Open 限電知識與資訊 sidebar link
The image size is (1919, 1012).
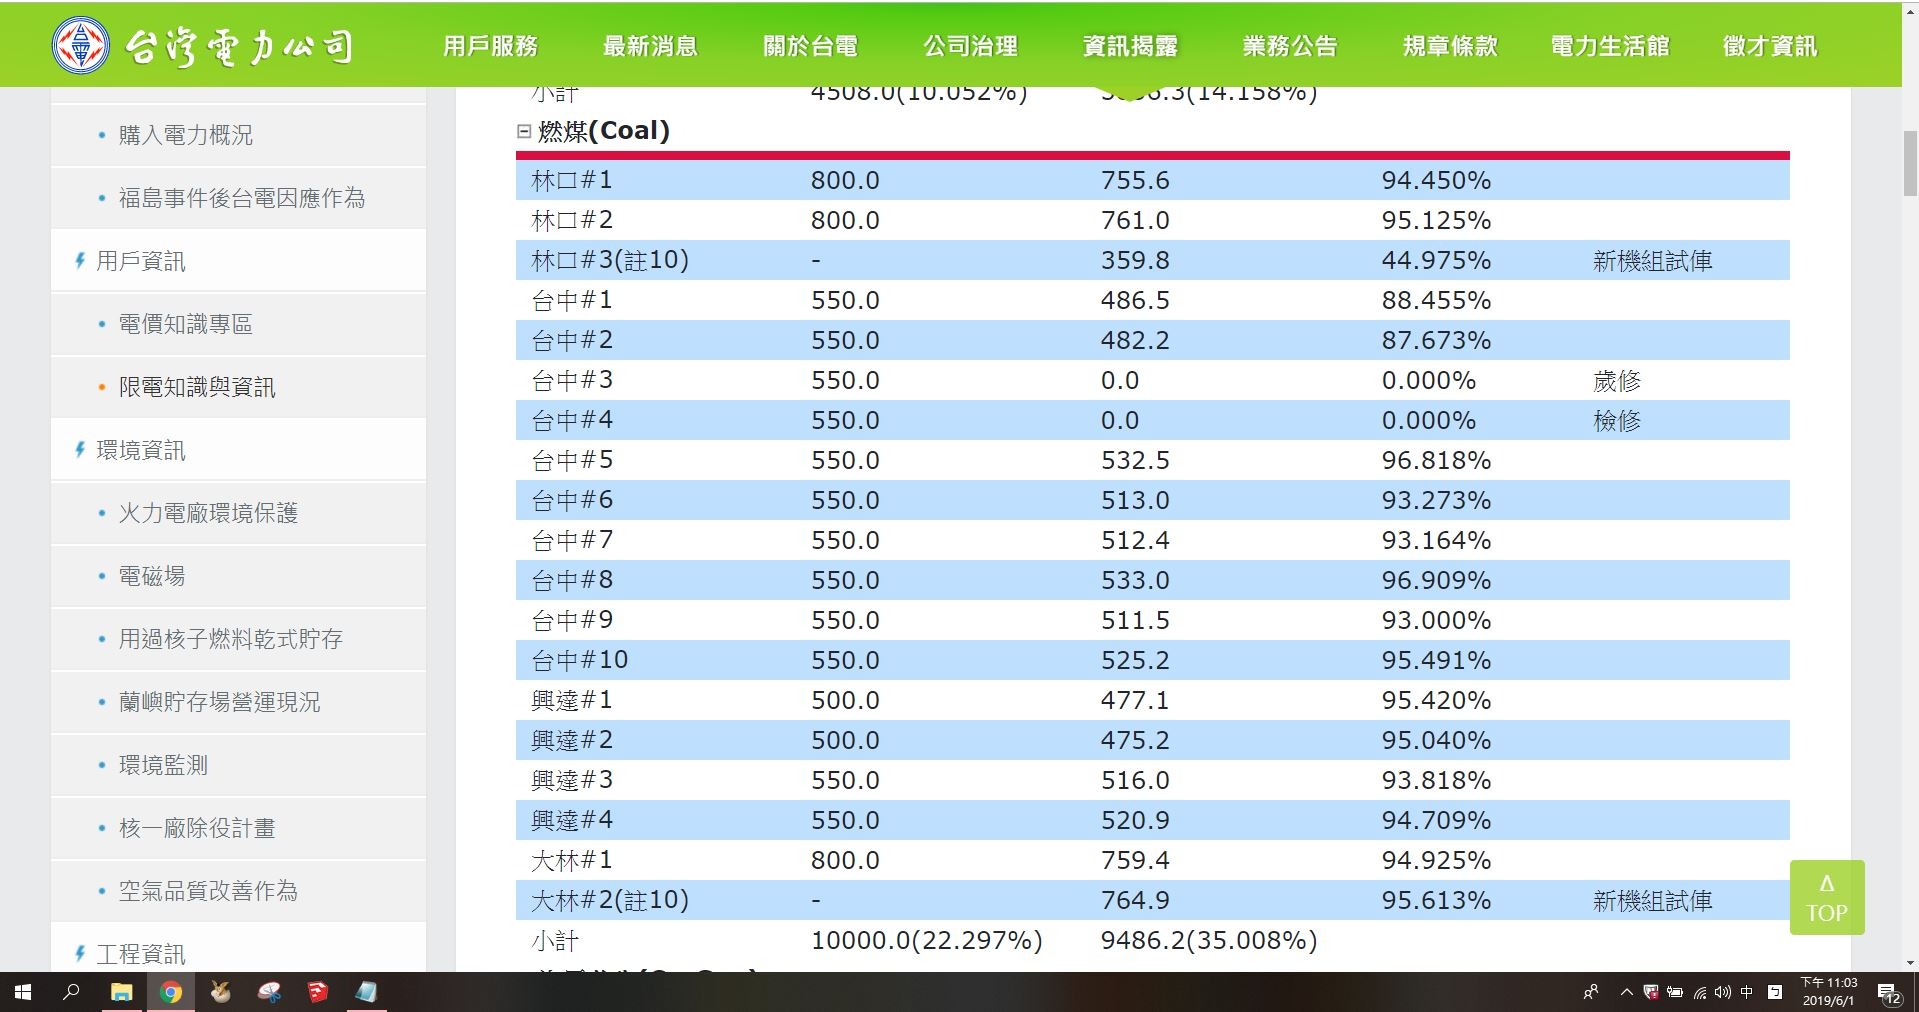click(x=197, y=387)
